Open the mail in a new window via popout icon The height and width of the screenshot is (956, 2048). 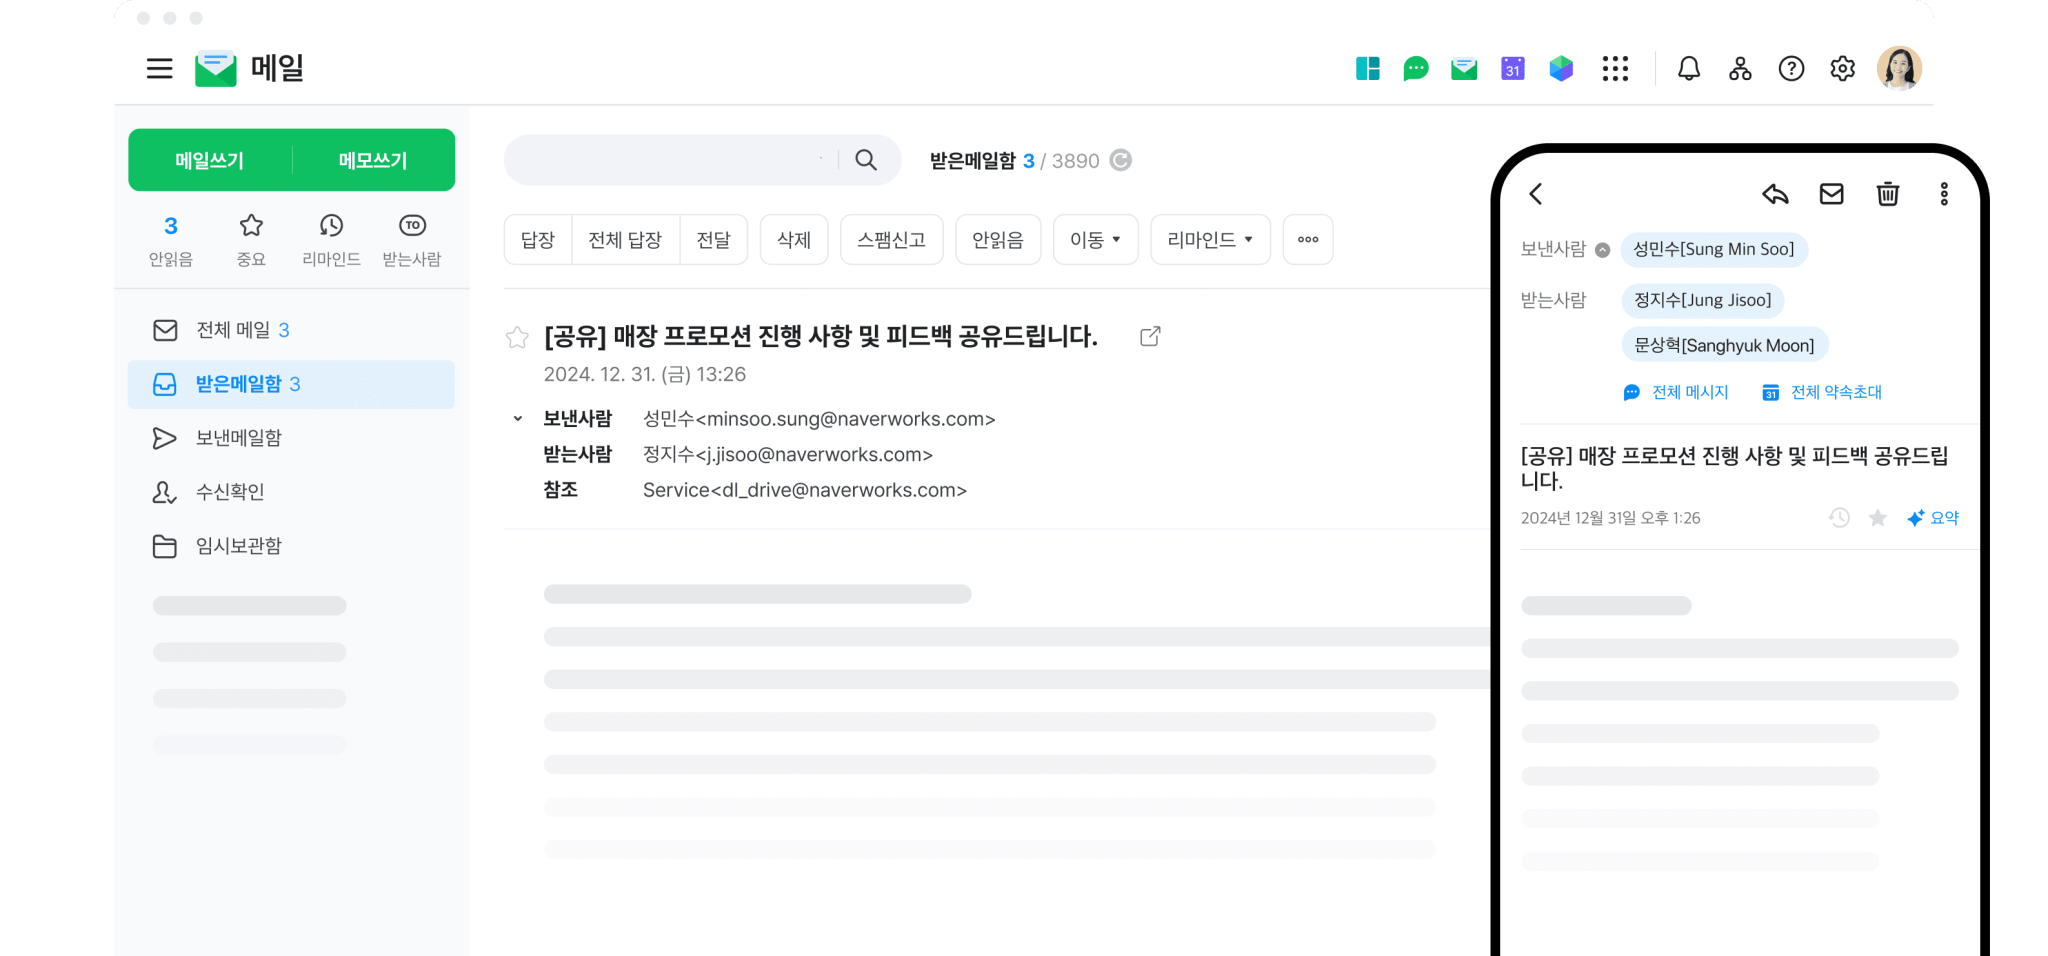pyautogui.click(x=1150, y=336)
